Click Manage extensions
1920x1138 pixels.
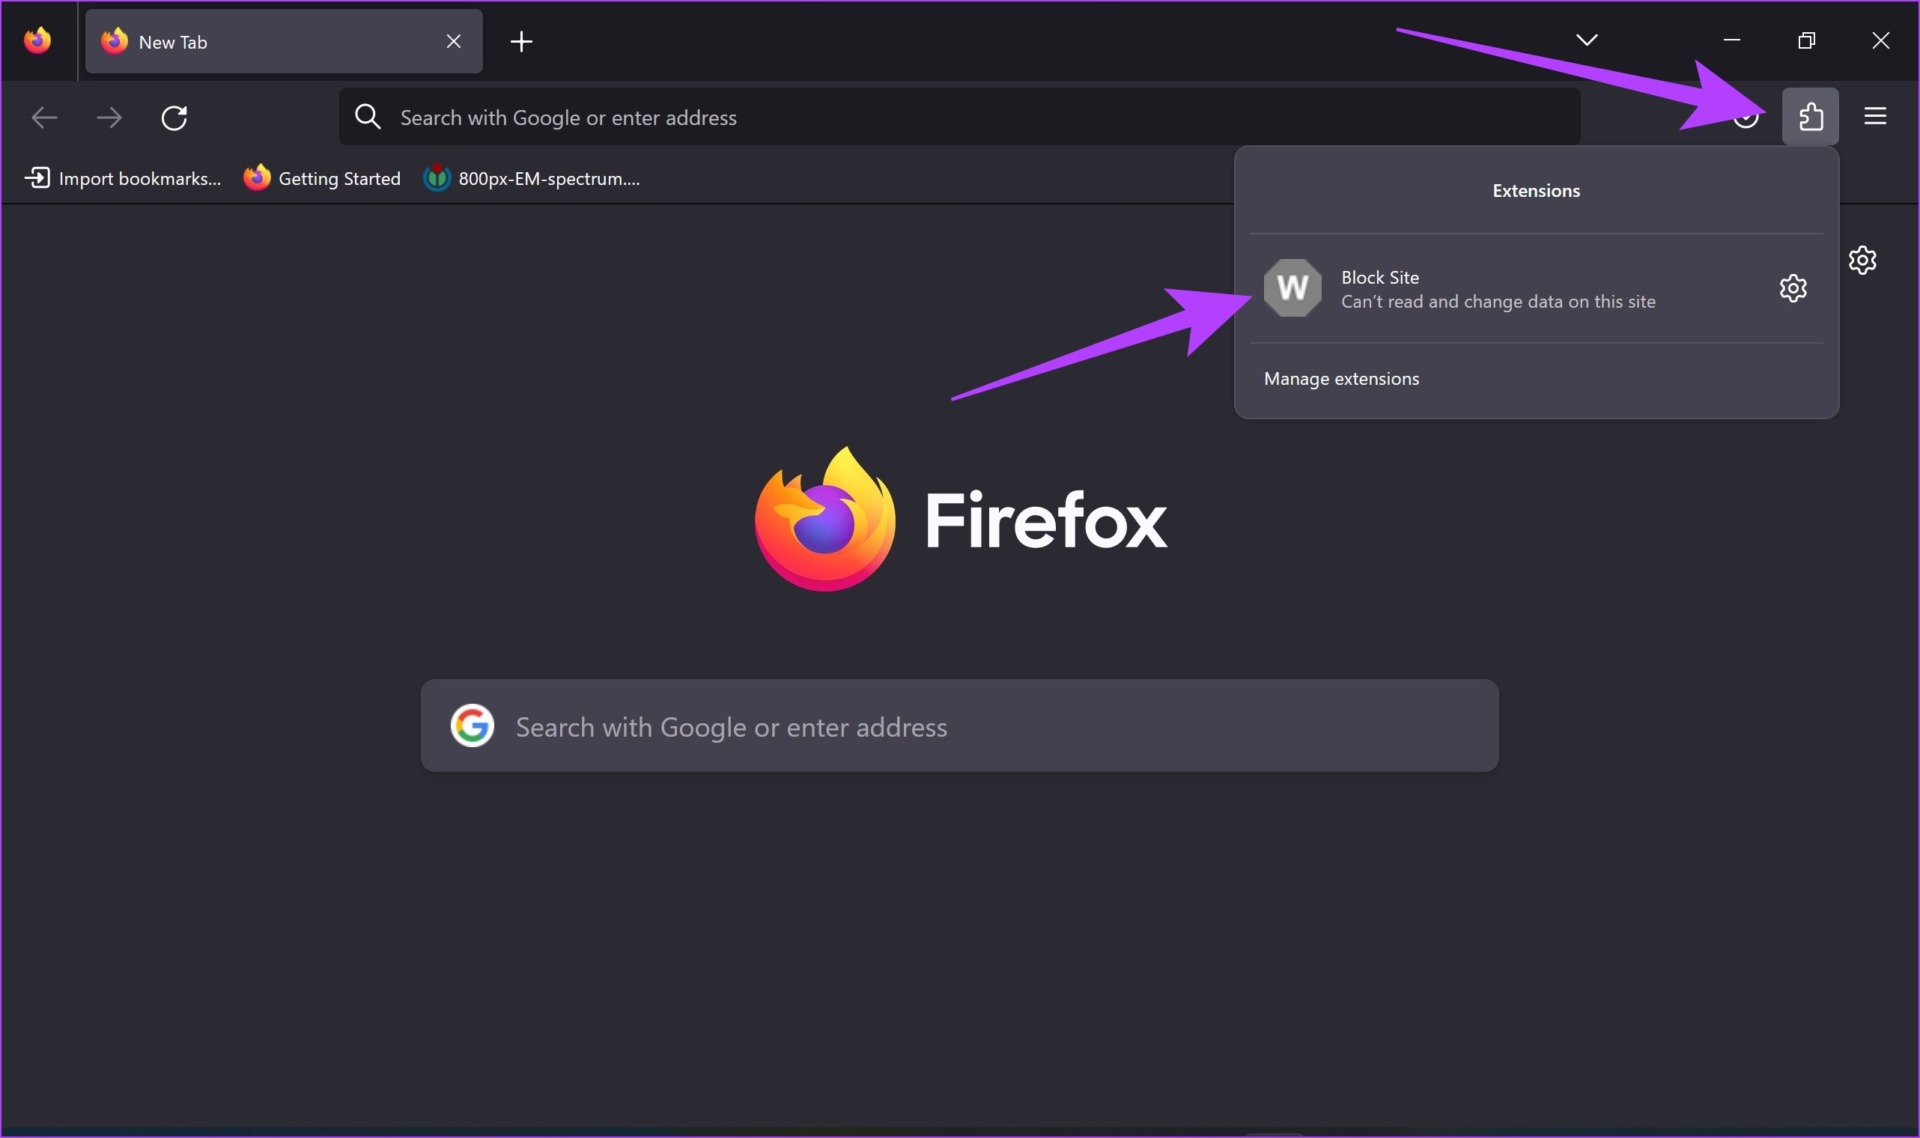coord(1341,379)
